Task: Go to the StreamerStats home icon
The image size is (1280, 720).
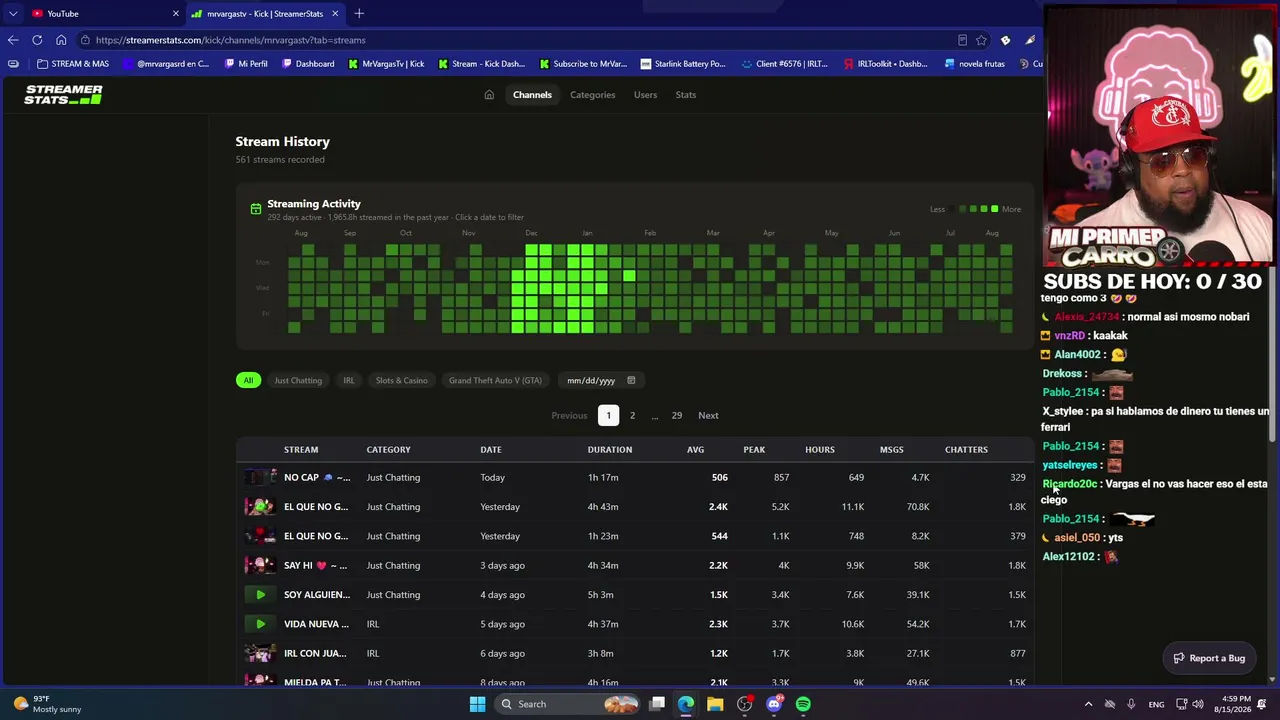Action: point(489,95)
